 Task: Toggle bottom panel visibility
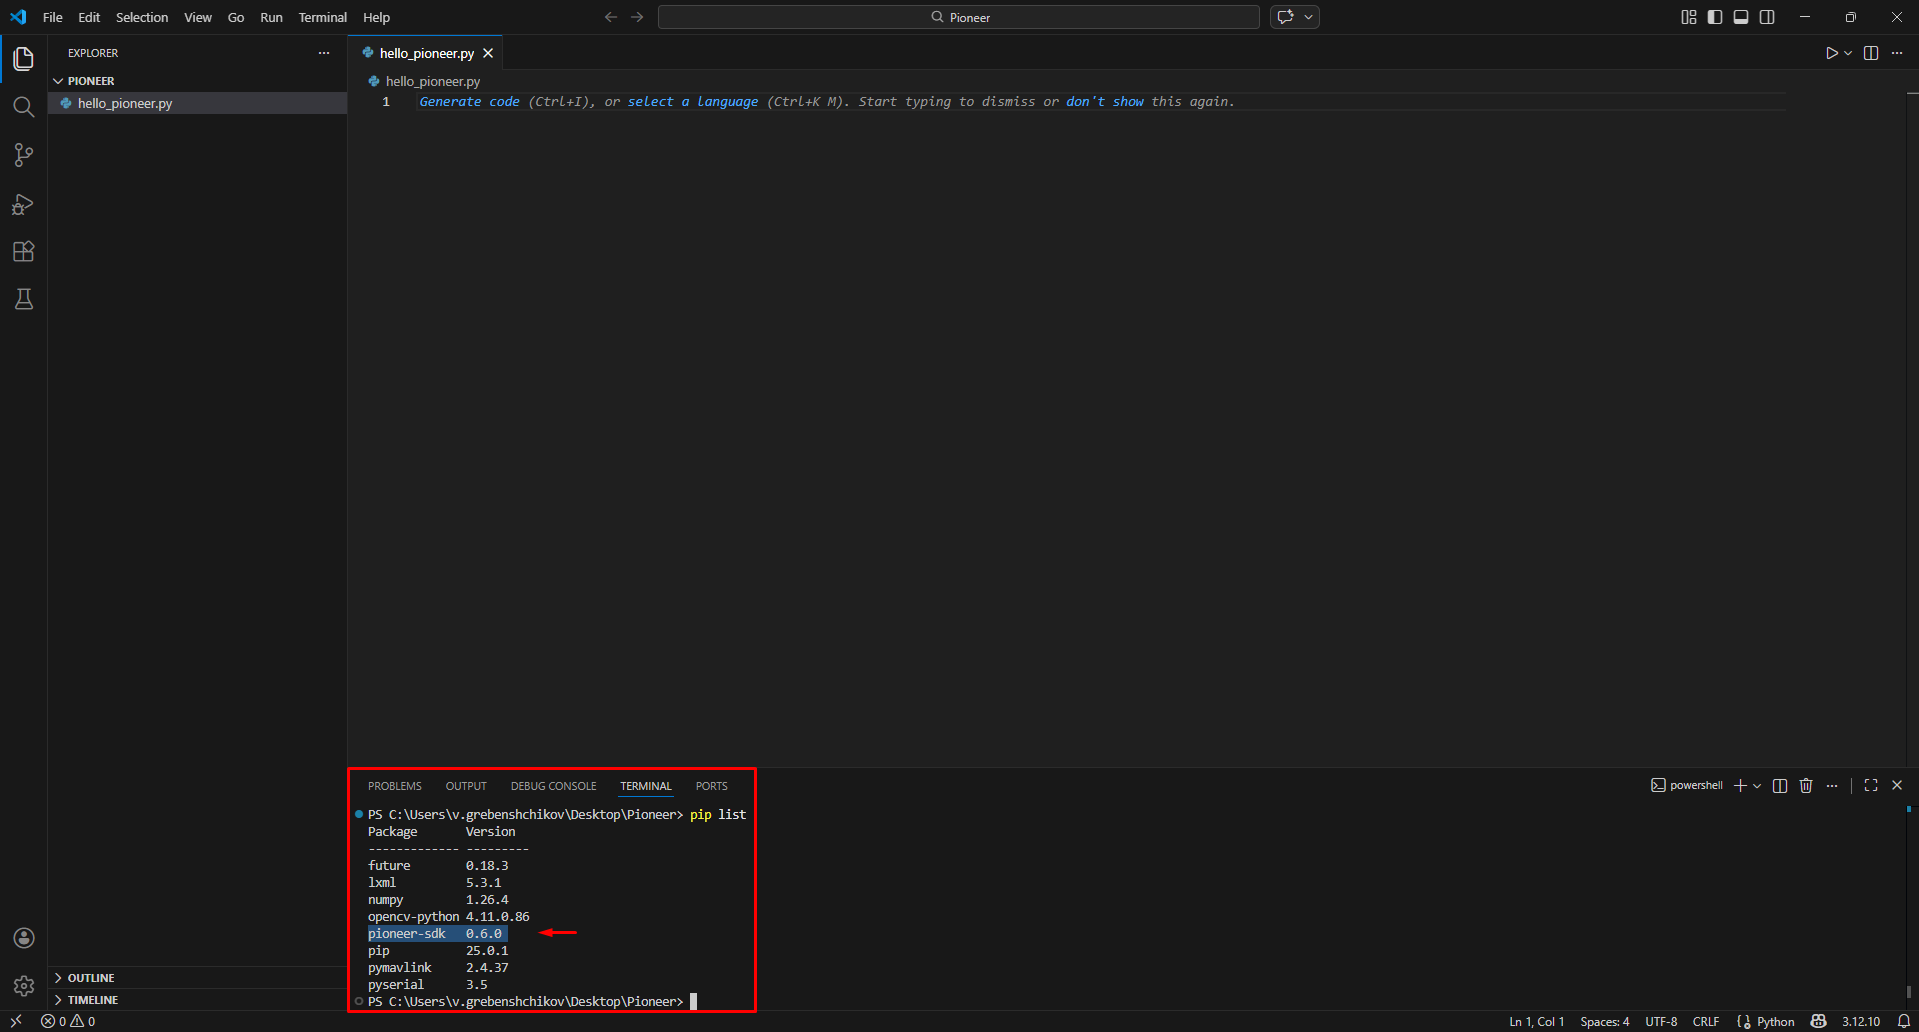point(1741,17)
